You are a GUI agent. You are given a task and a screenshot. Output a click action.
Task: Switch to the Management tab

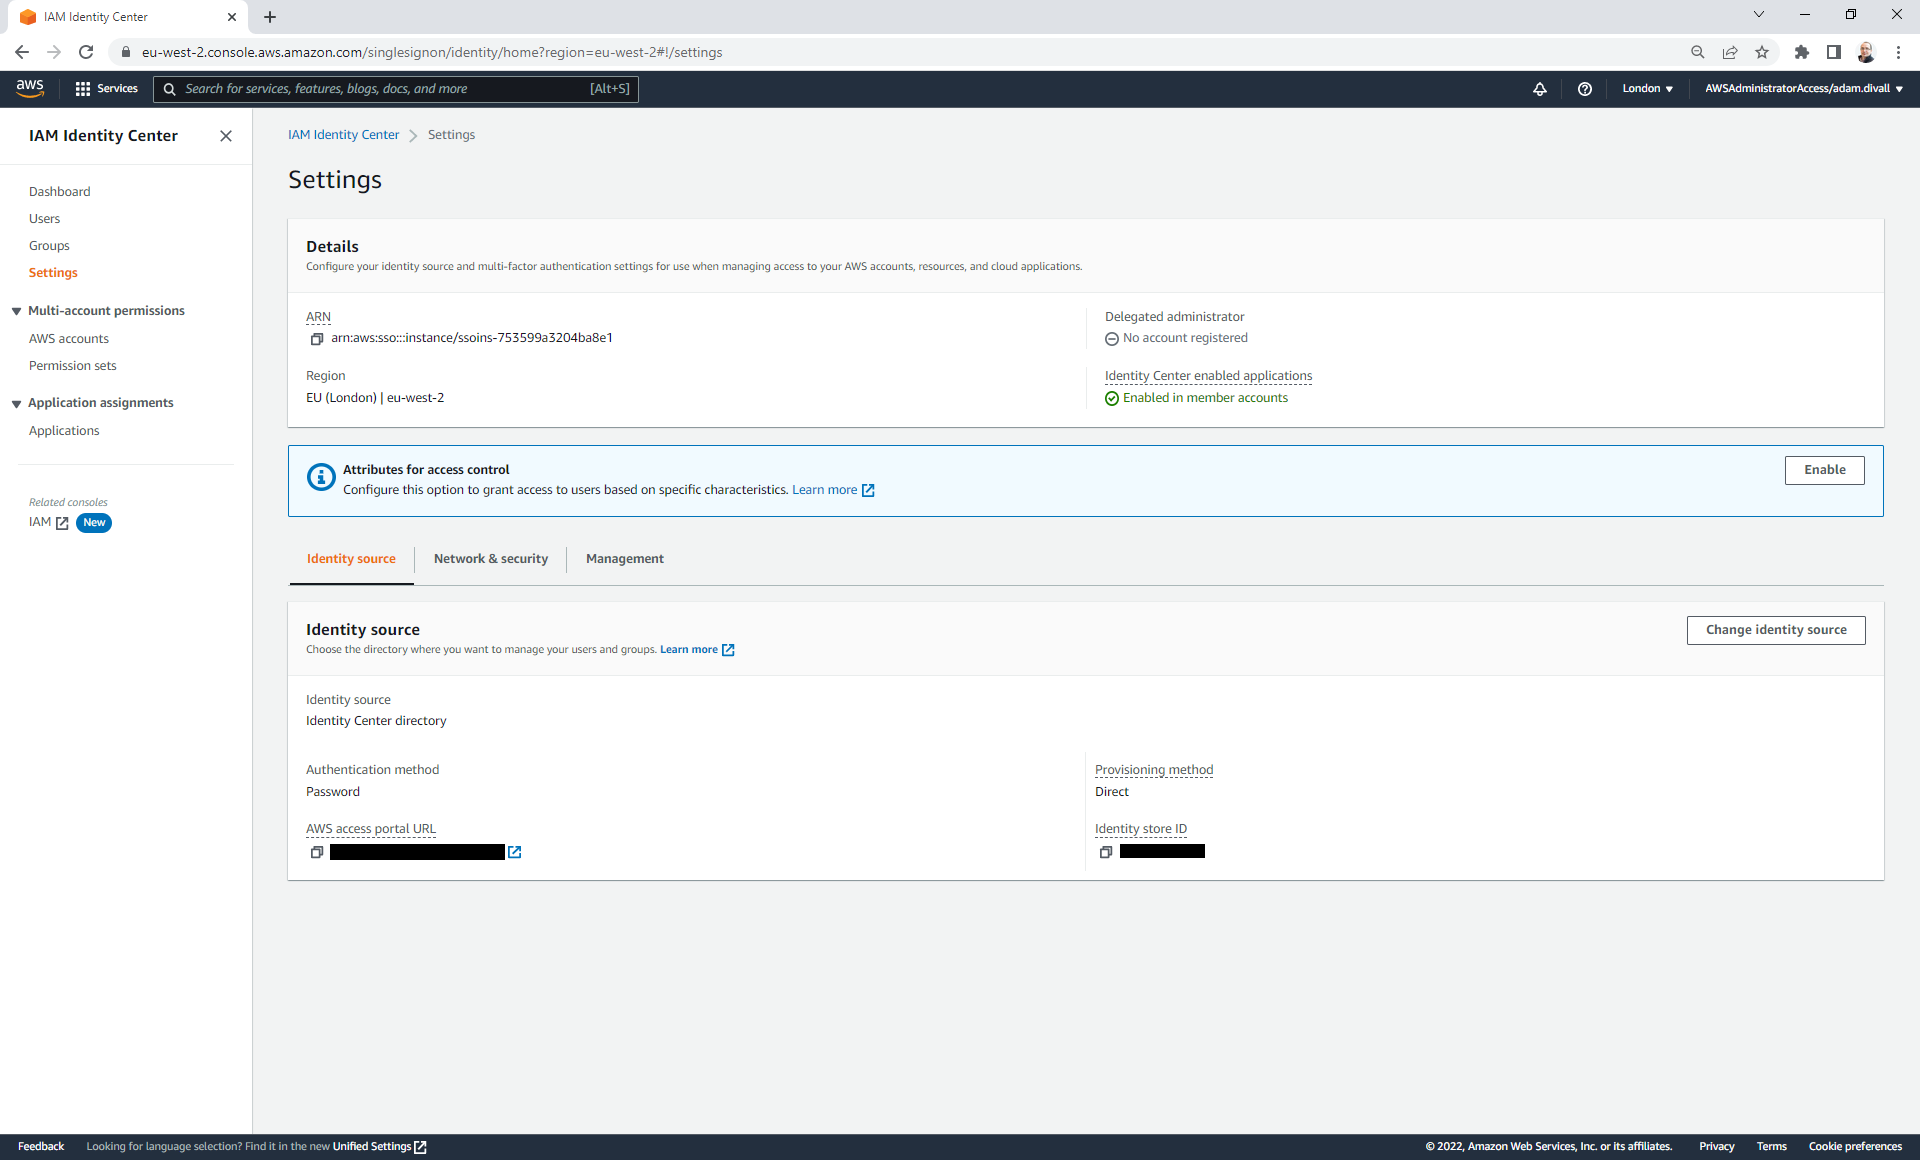pyautogui.click(x=624, y=559)
